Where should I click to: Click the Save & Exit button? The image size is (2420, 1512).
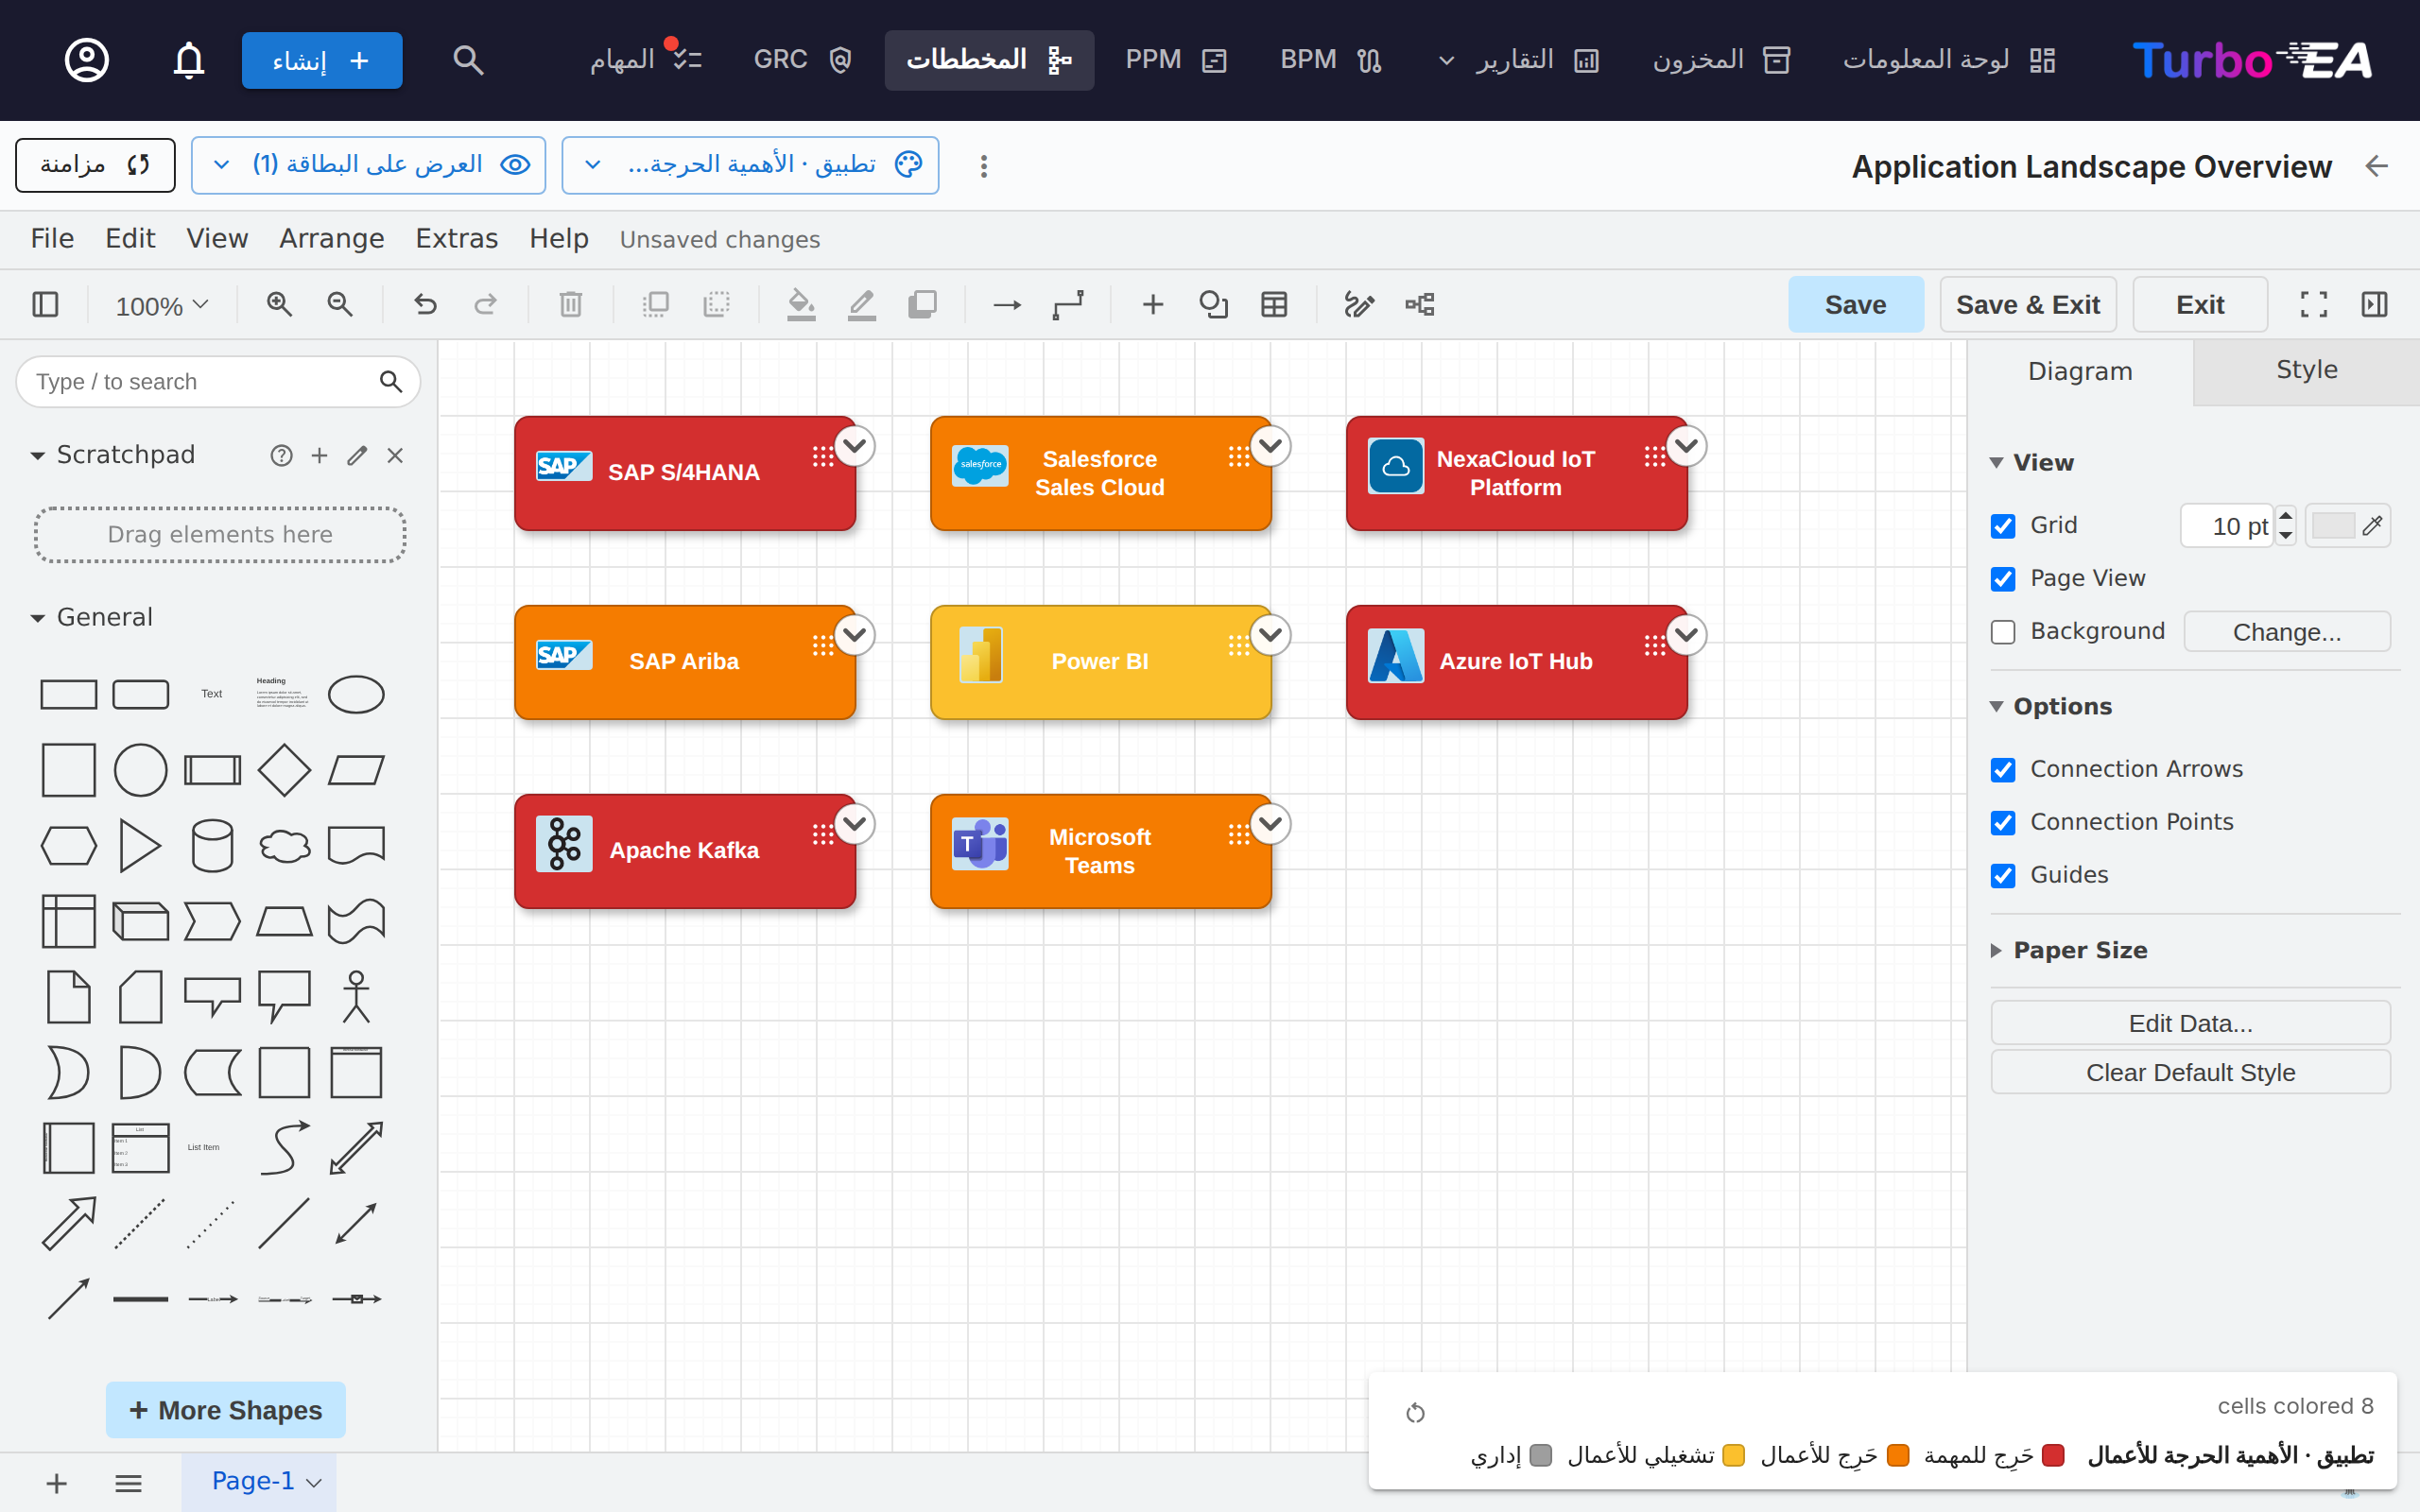[x=2028, y=305]
